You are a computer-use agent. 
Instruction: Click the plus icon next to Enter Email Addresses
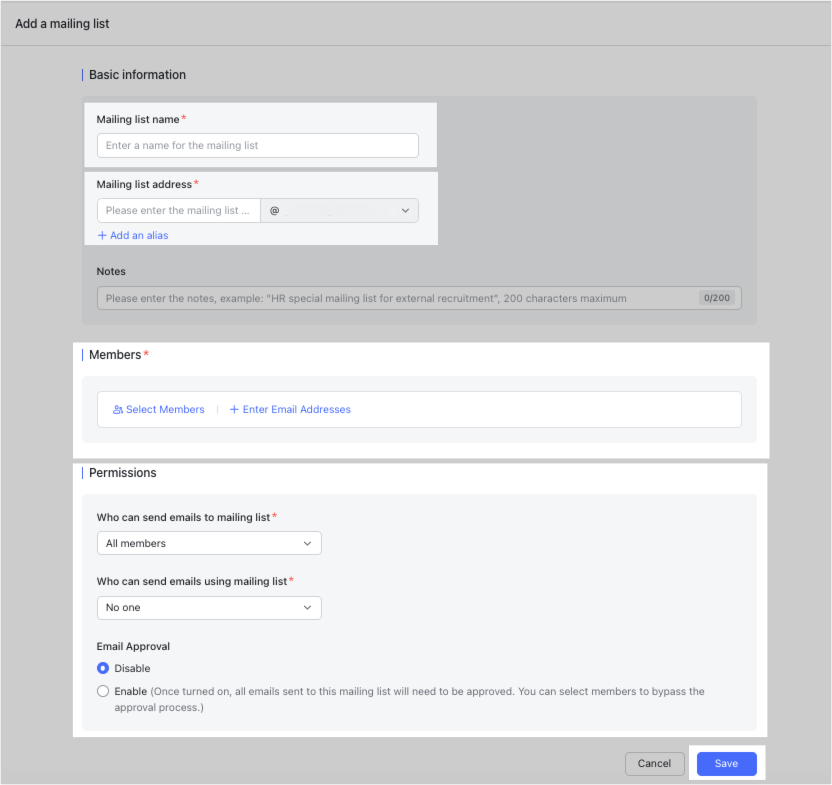(233, 409)
